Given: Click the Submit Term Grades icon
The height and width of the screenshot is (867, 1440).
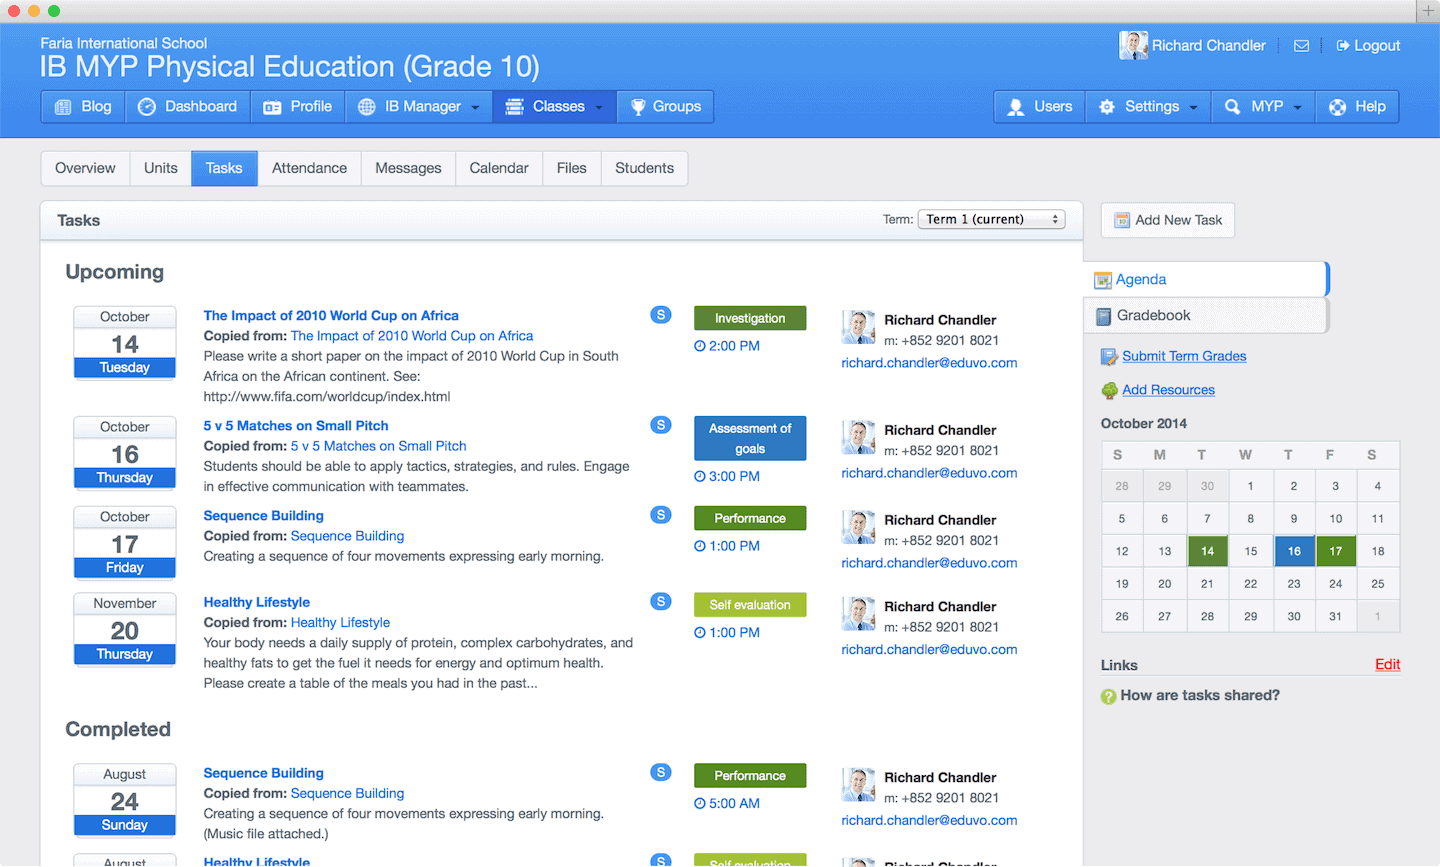Looking at the screenshot, I should 1108,357.
